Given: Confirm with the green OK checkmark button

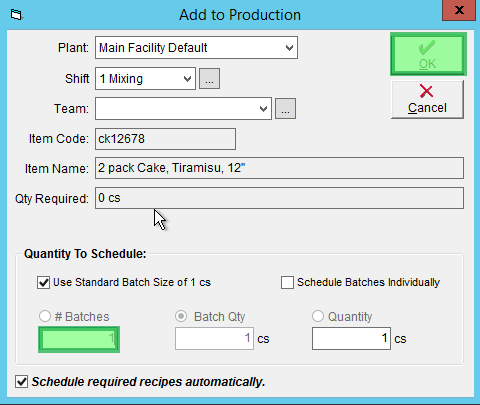Looking at the screenshot, I should click(428, 54).
